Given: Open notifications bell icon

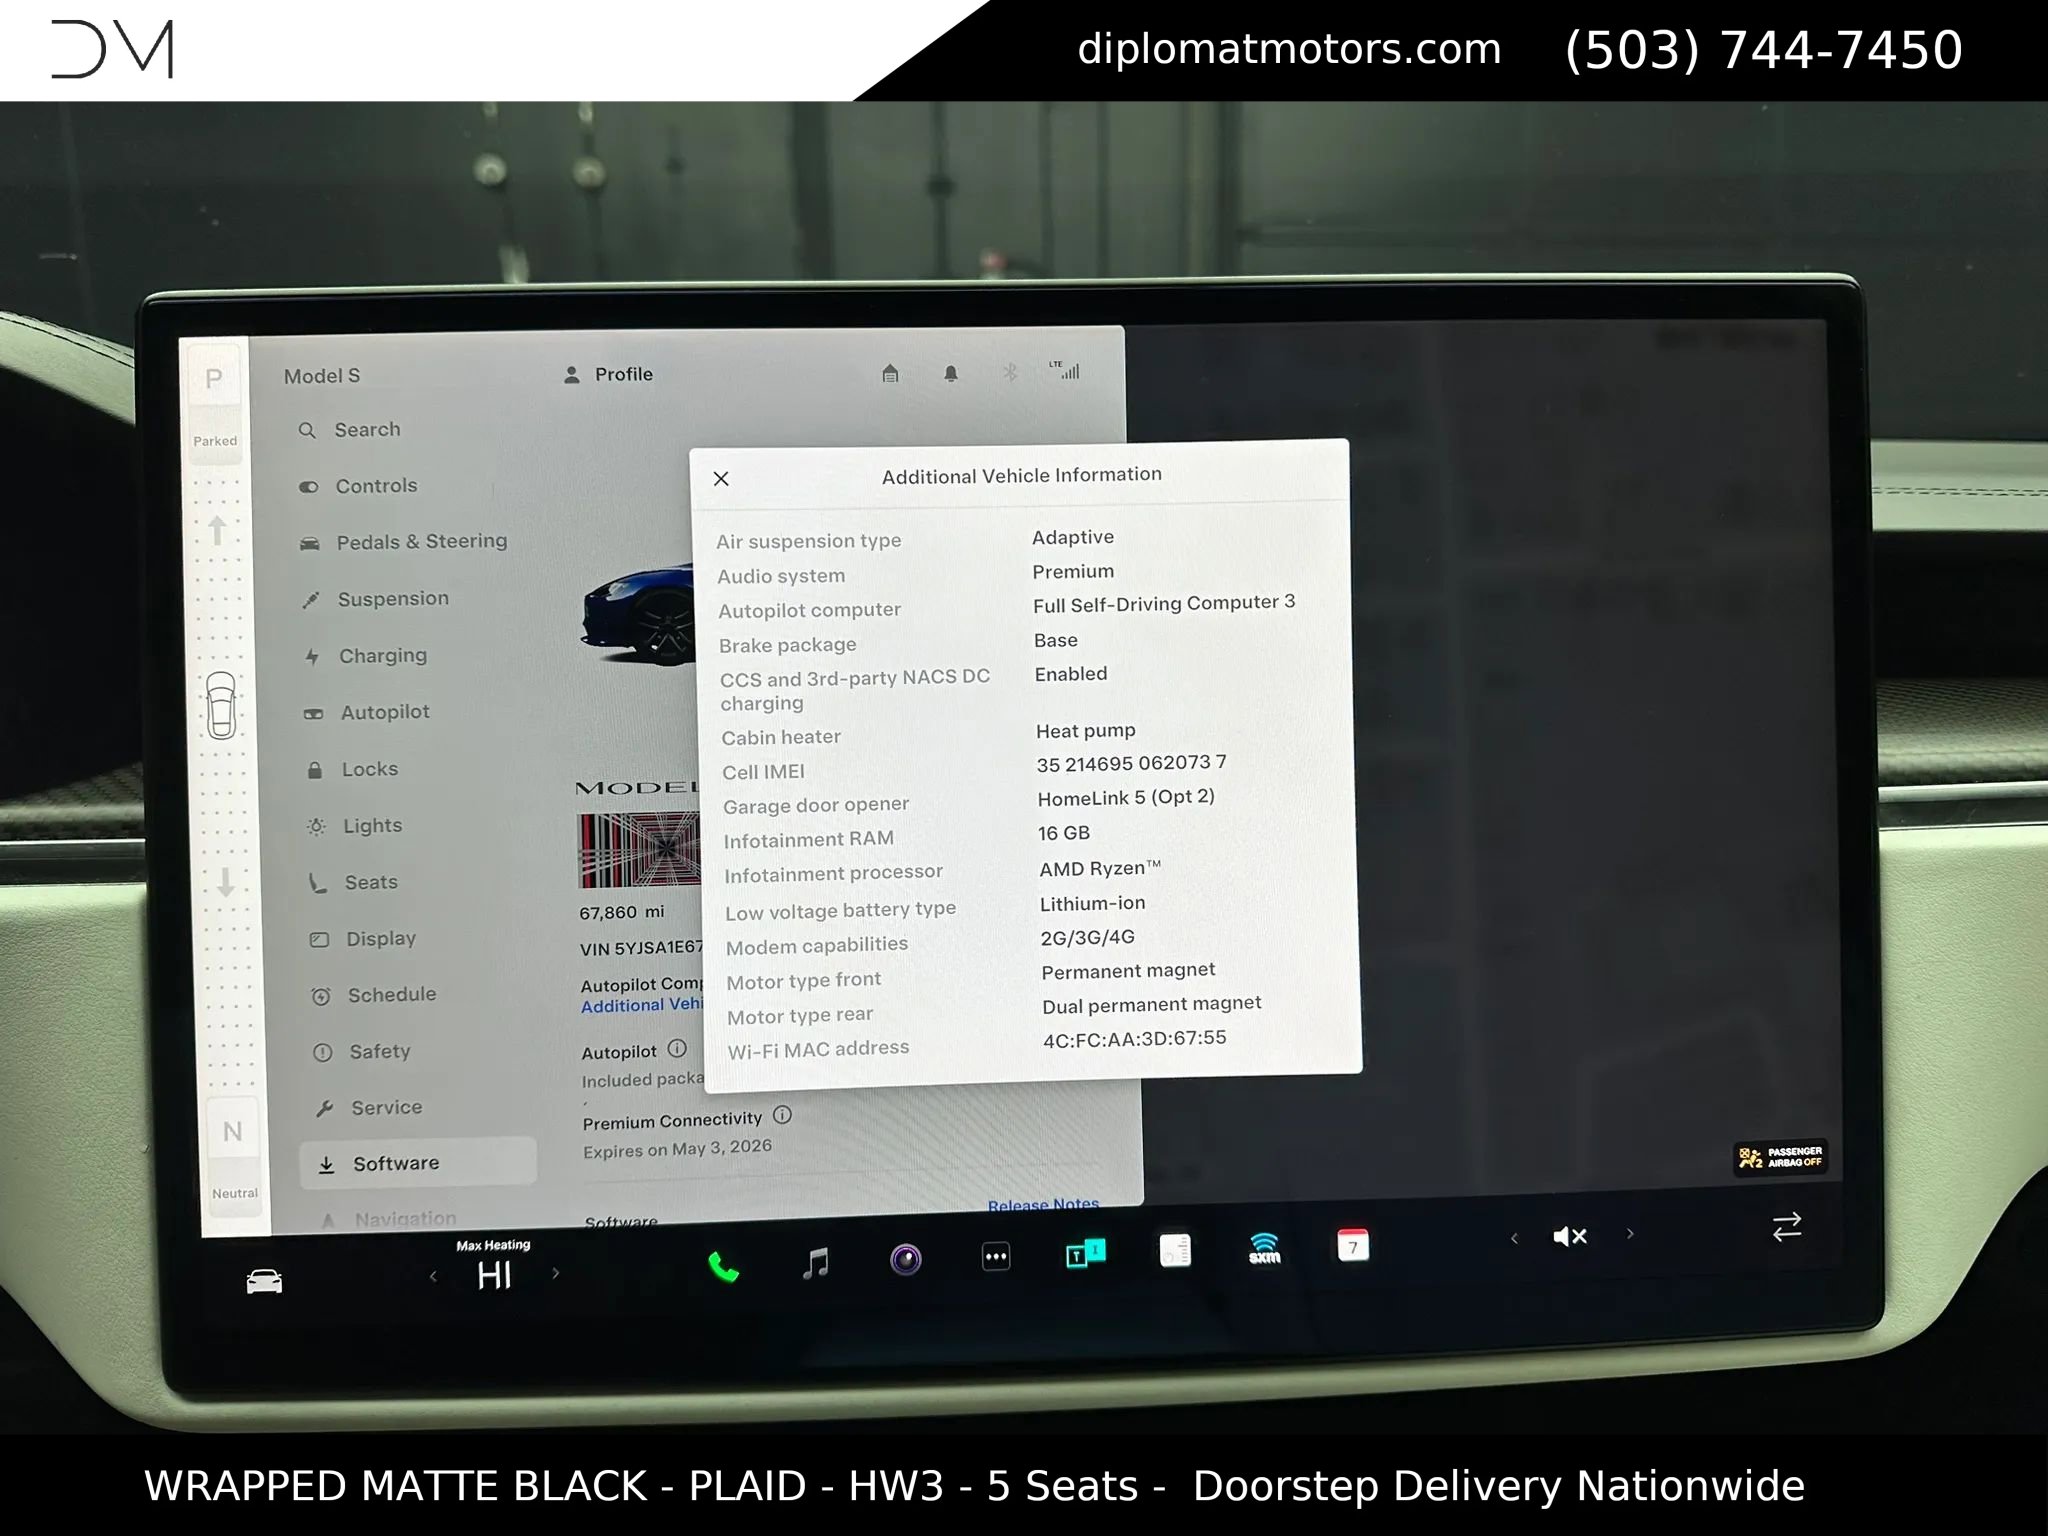Looking at the screenshot, I should tap(951, 373).
